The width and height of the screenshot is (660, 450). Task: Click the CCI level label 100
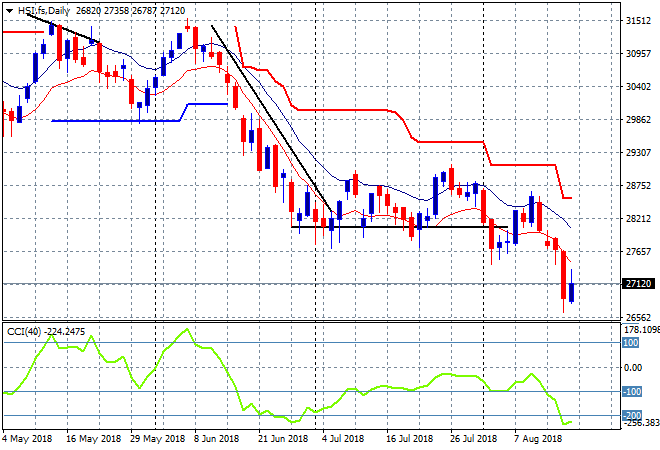(631, 343)
